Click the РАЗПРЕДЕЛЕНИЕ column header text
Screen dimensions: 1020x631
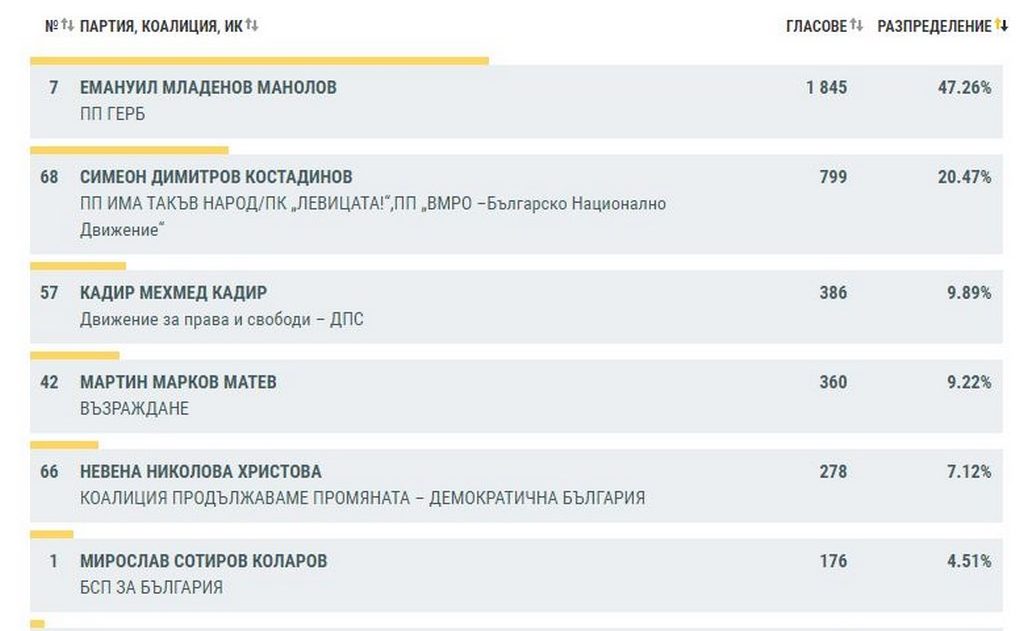tap(934, 26)
